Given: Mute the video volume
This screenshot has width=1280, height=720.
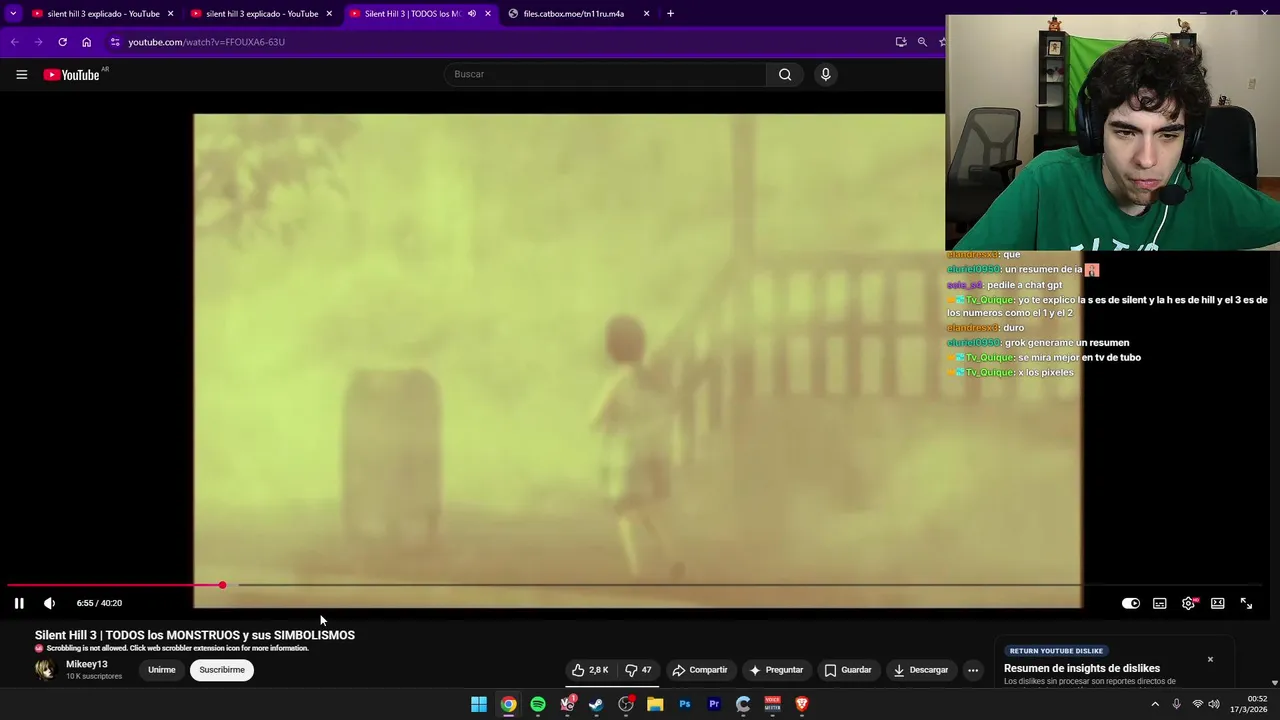Looking at the screenshot, I should [49, 603].
